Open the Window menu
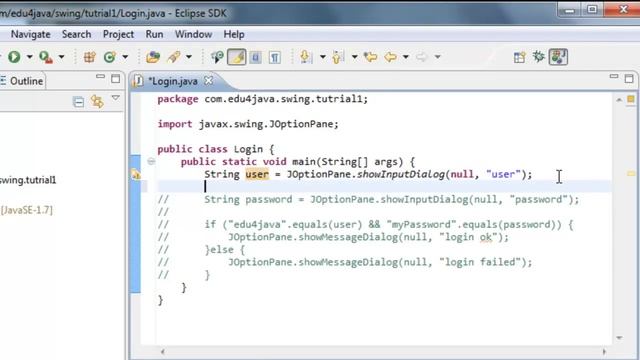The height and width of the screenshot is (360, 640). click(193, 34)
